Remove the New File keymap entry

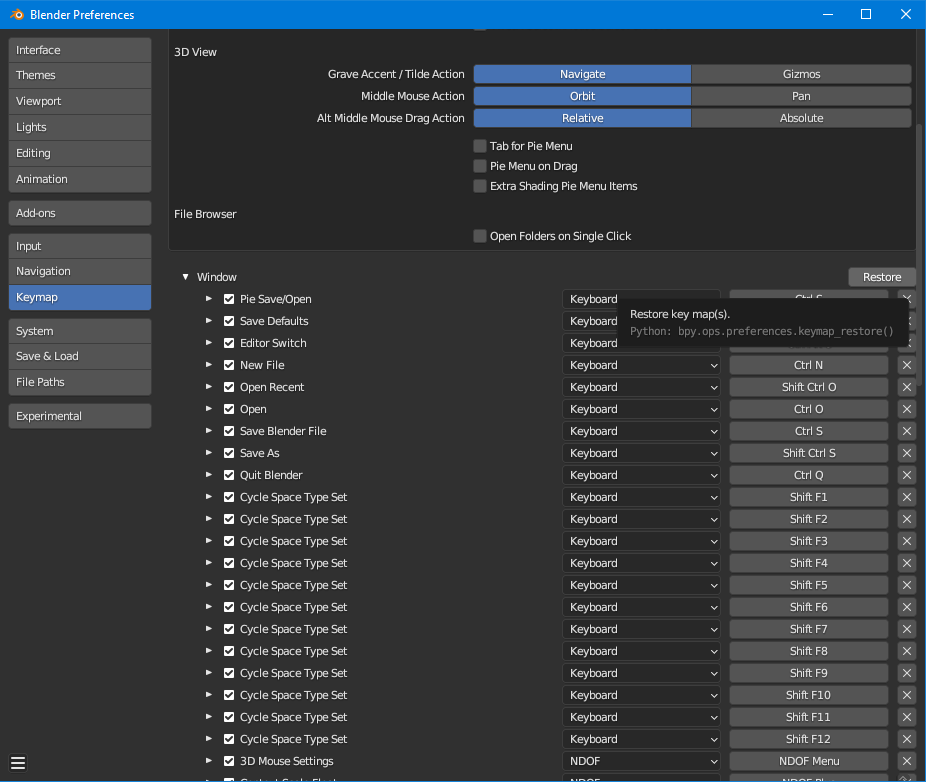click(x=907, y=365)
